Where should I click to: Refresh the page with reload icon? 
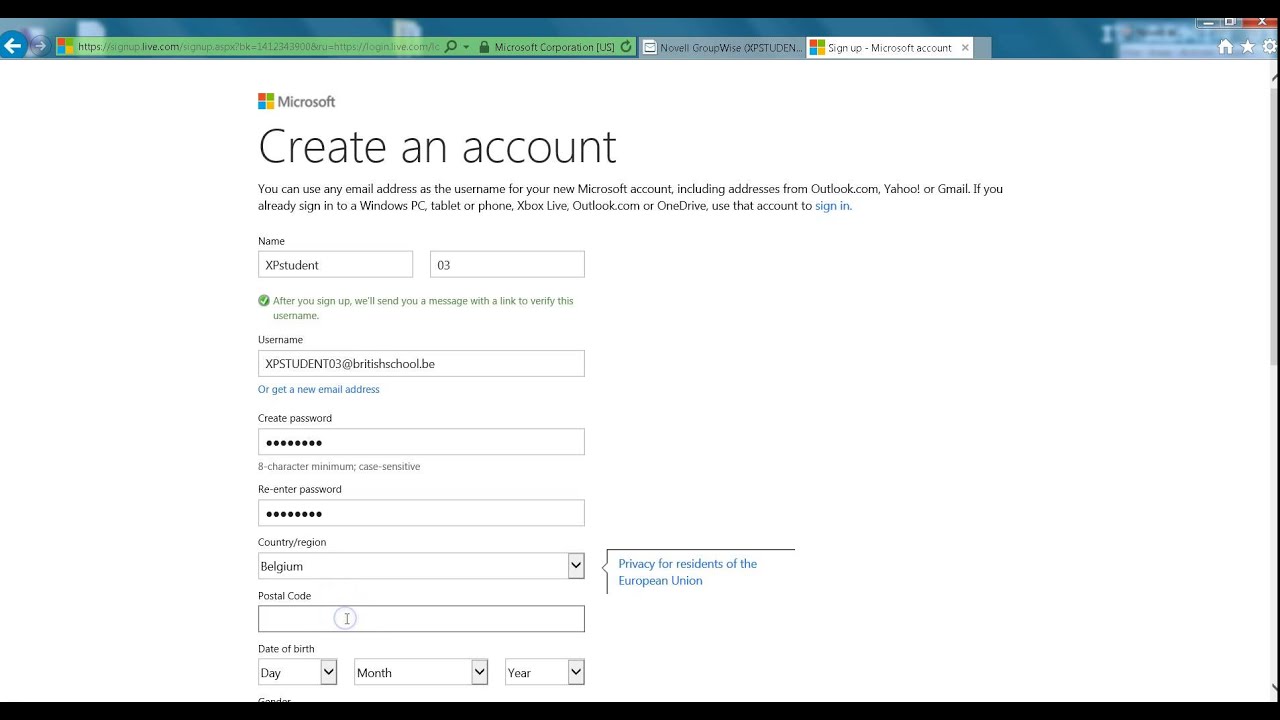tap(626, 47)
